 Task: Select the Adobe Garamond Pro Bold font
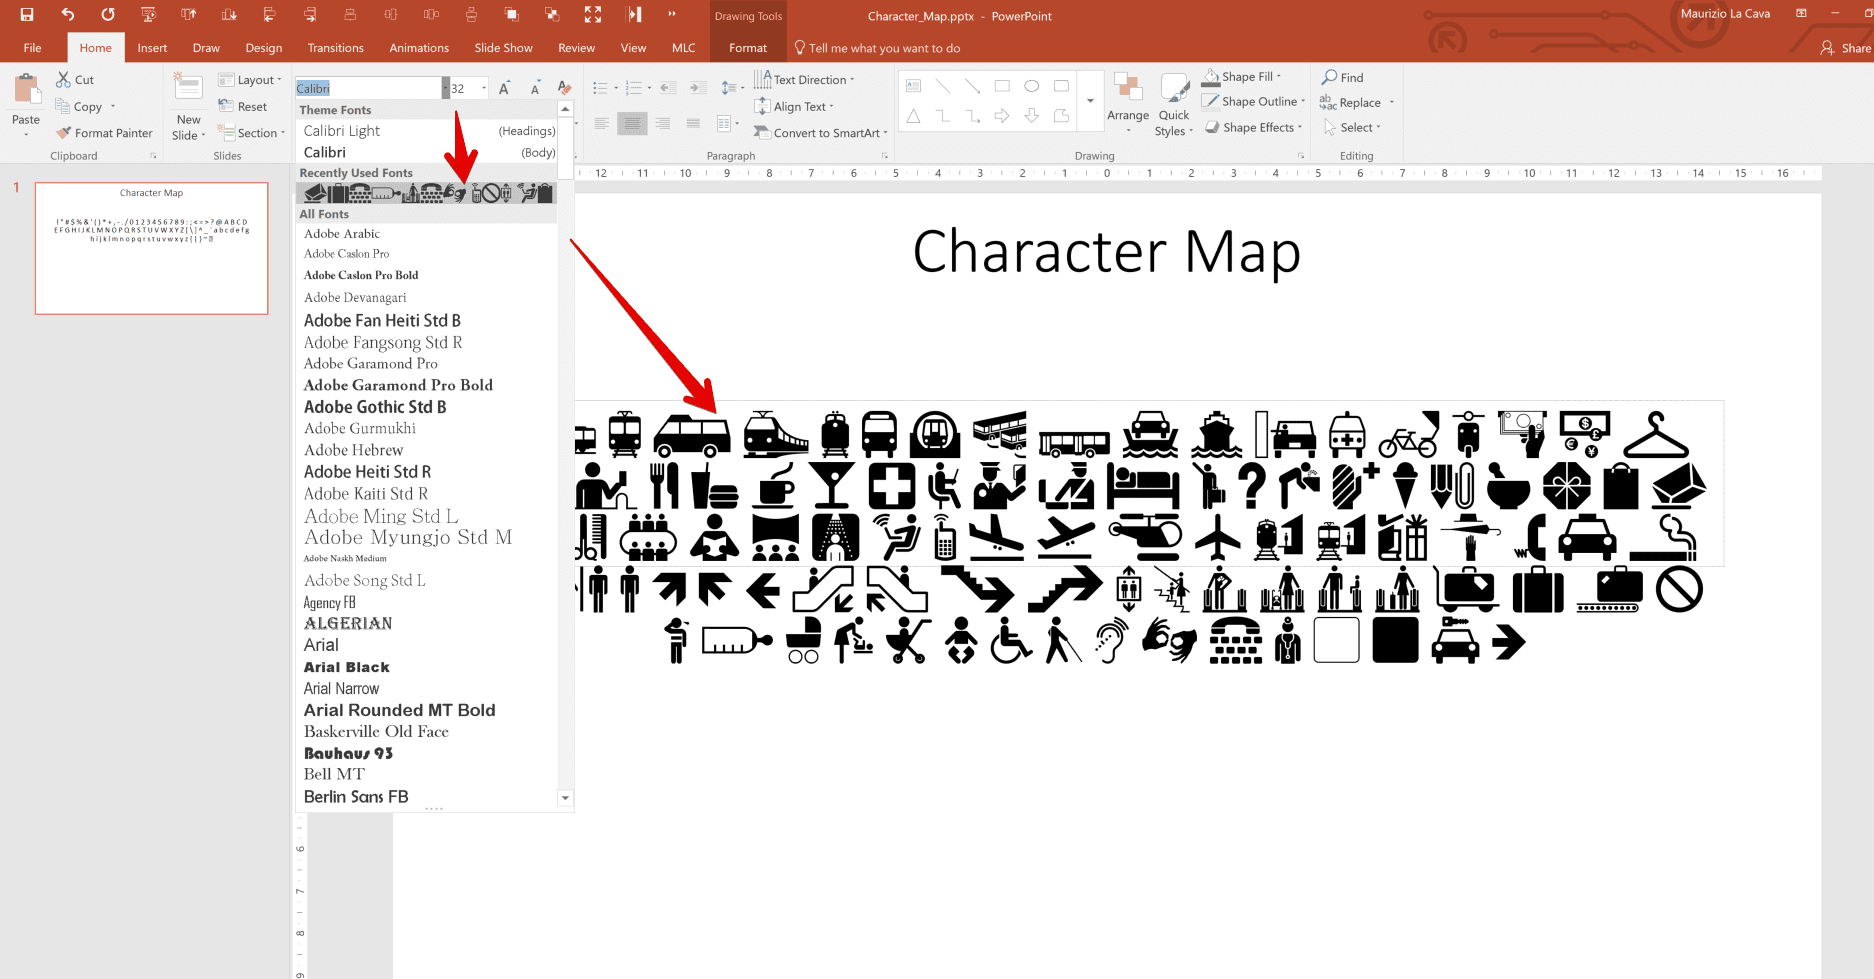[x=397, y=385]
